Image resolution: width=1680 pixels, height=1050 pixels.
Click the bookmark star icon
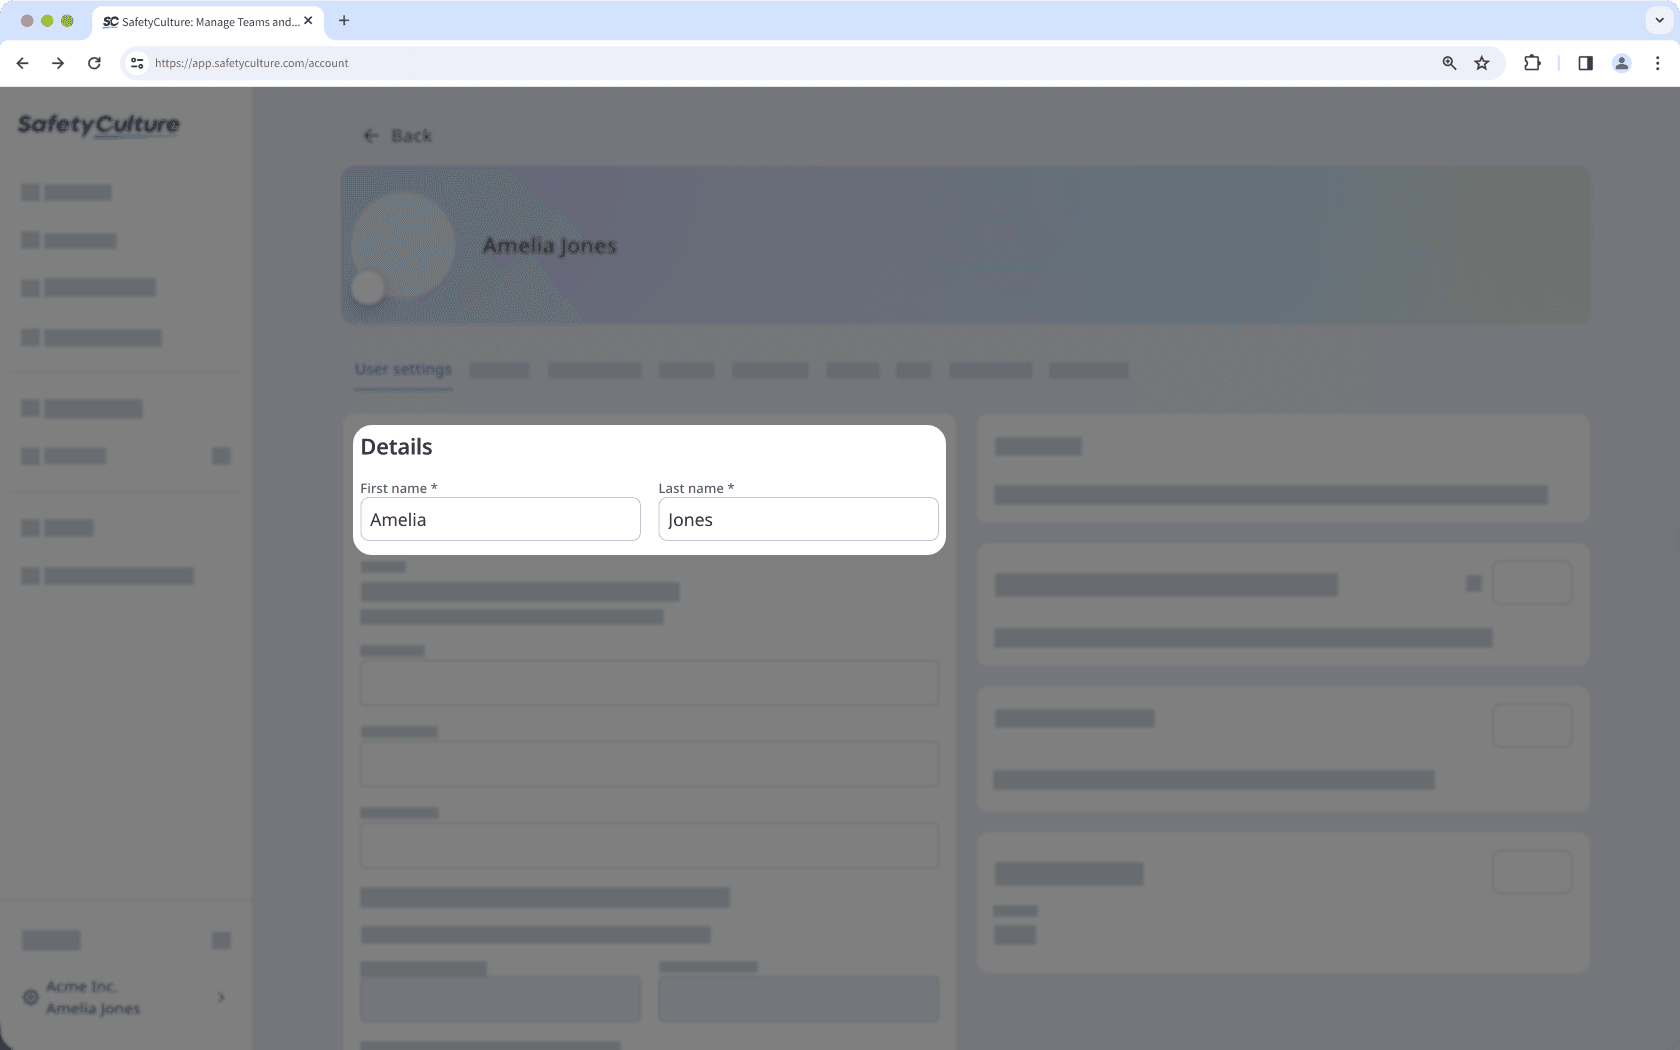pyautogui.click(x=1481, y=63)
